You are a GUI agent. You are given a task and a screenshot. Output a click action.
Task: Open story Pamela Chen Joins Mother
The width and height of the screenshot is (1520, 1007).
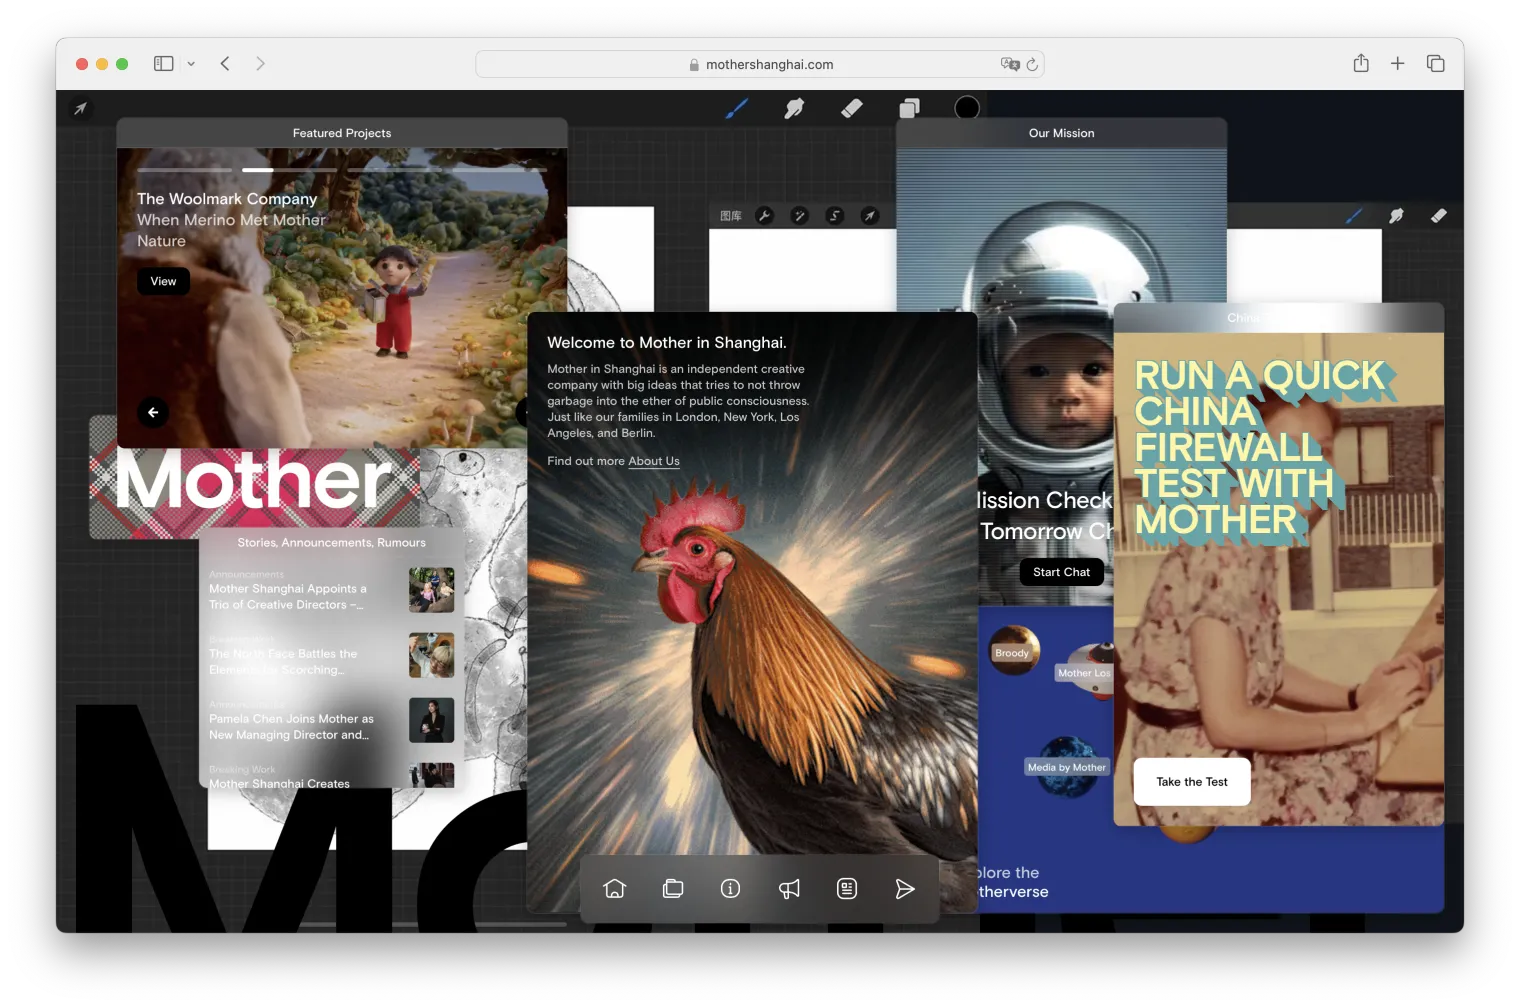pyautogui.click(x=291, y=727)
